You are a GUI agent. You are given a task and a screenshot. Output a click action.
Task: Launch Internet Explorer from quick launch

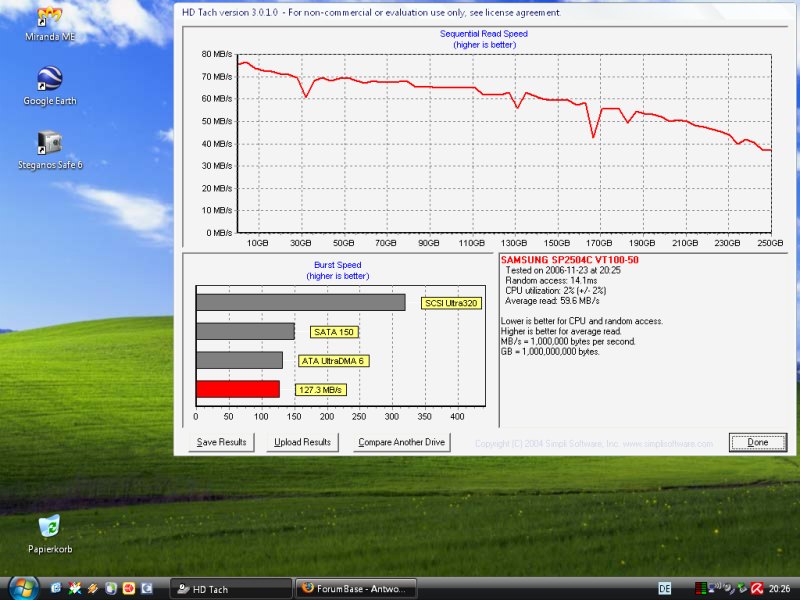point(56,588)
